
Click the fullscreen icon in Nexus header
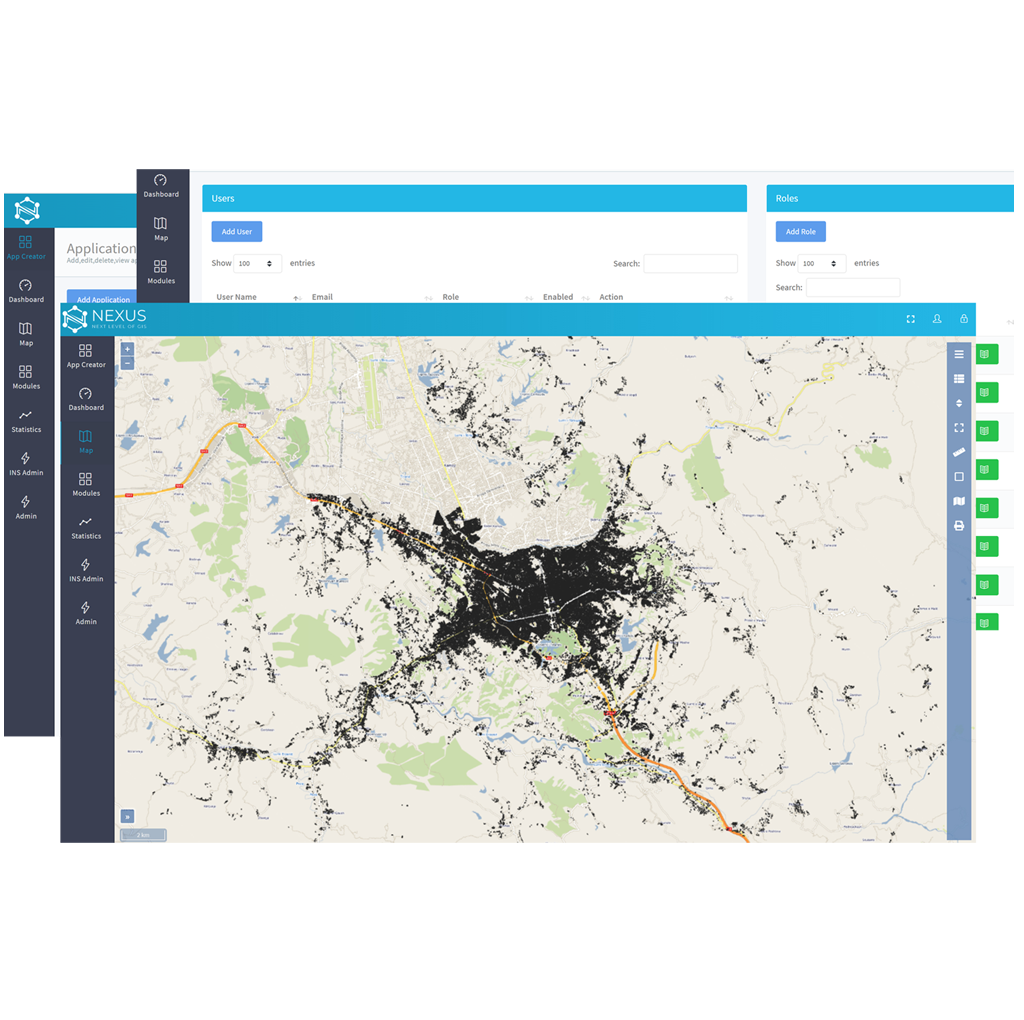[x=910, y=319]
